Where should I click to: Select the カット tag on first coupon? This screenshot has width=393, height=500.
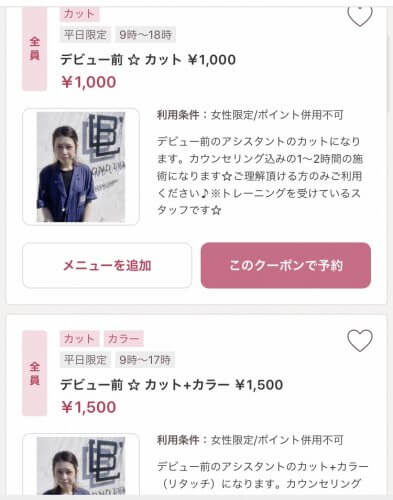[80, 14]
